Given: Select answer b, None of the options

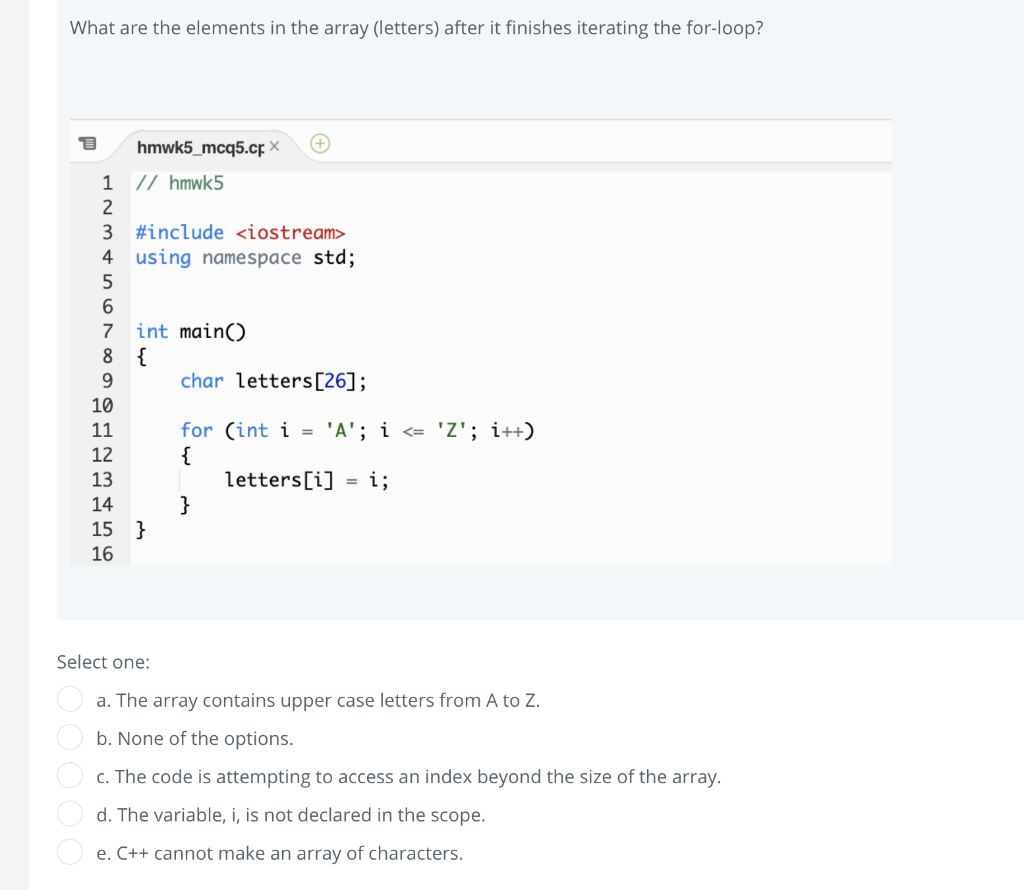Looking at the screenshot, I should point(70,737).
